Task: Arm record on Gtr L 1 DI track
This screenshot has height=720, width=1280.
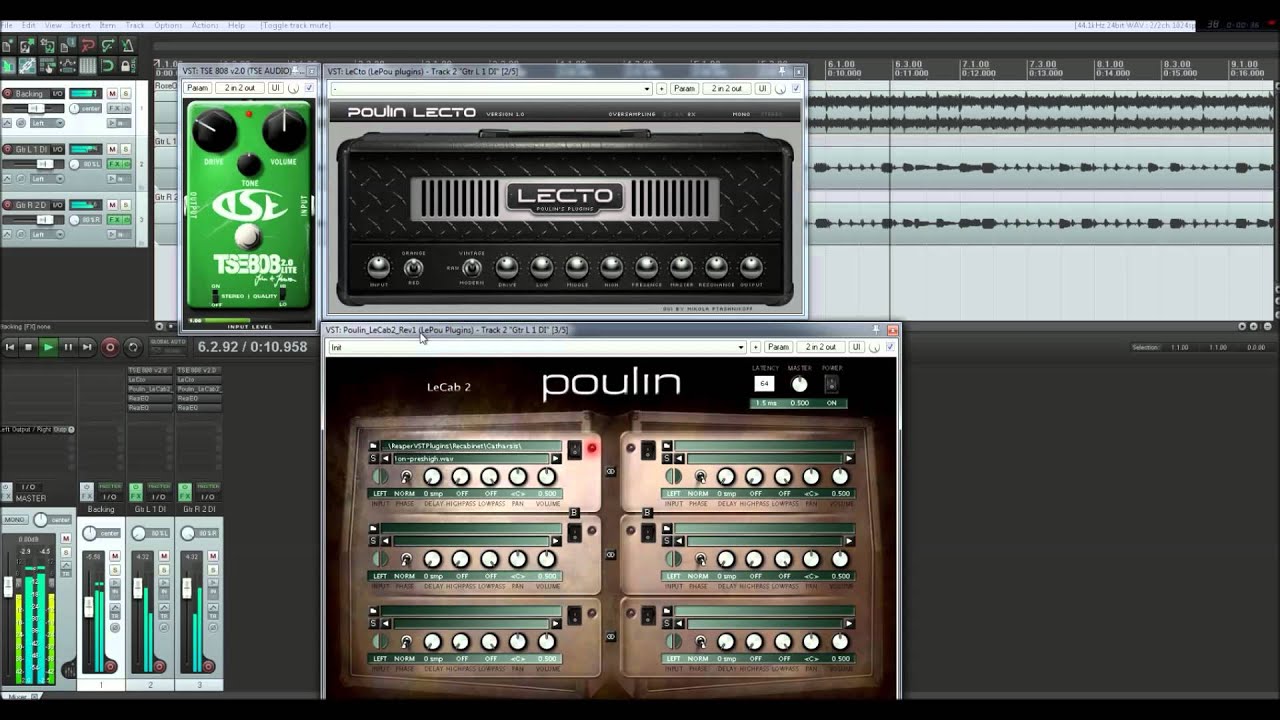Action: click(8, 149)
